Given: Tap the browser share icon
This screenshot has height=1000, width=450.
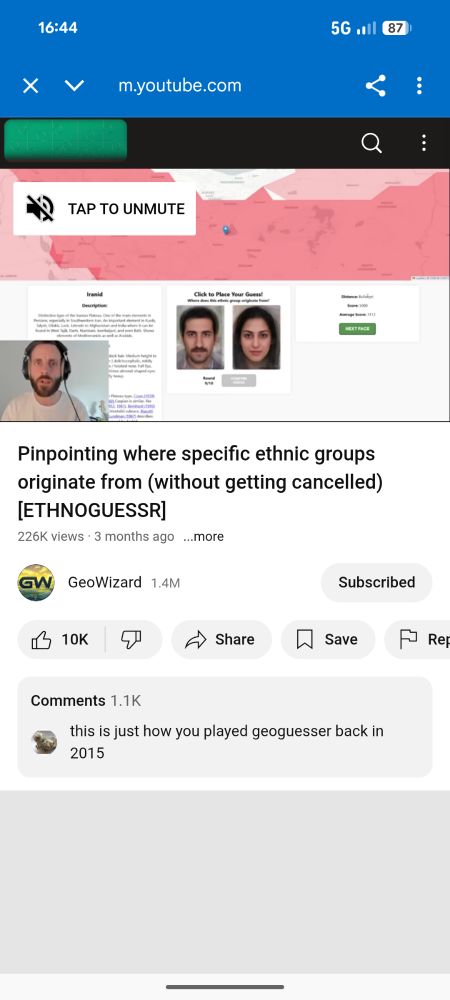Looking at the screenshot, I should (x=375, y=85).
